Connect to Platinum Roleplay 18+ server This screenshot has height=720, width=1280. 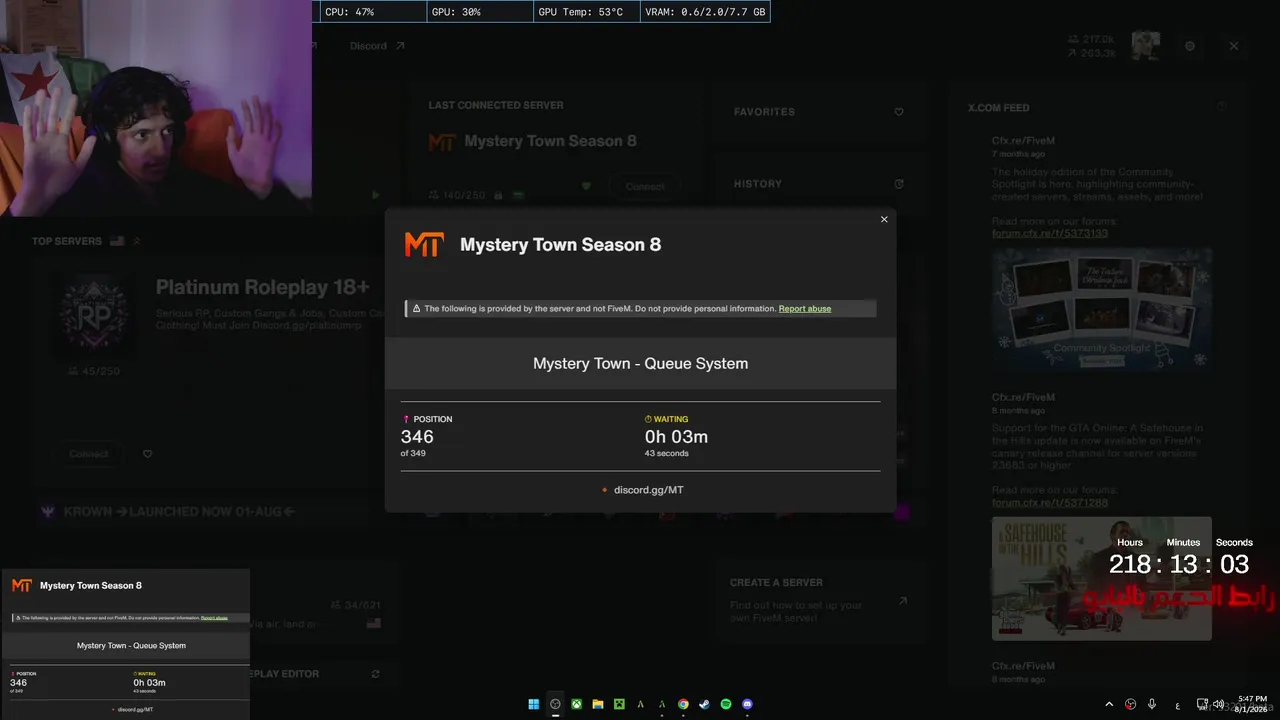coord(89,454)
